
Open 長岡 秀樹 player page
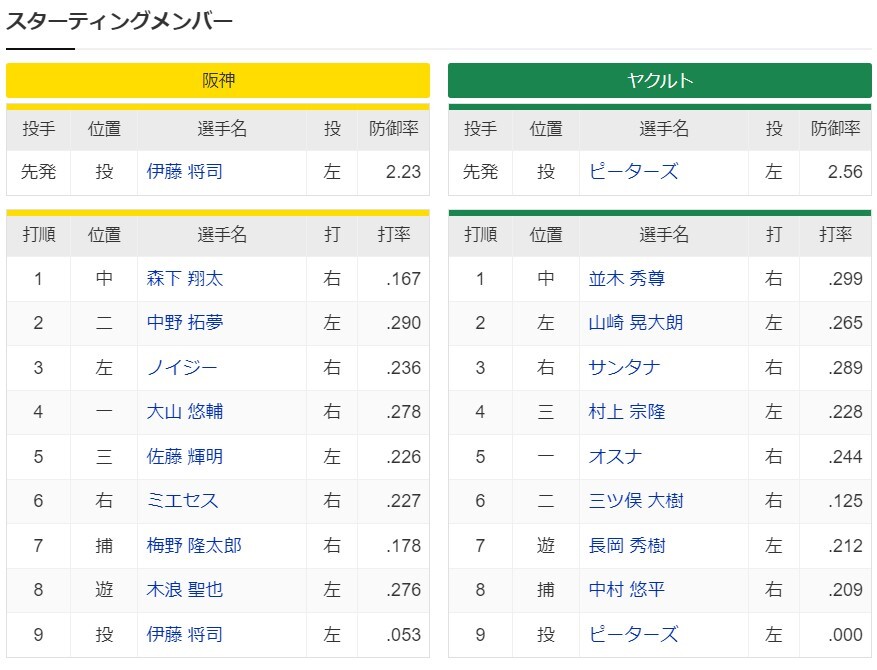point(627,545)
